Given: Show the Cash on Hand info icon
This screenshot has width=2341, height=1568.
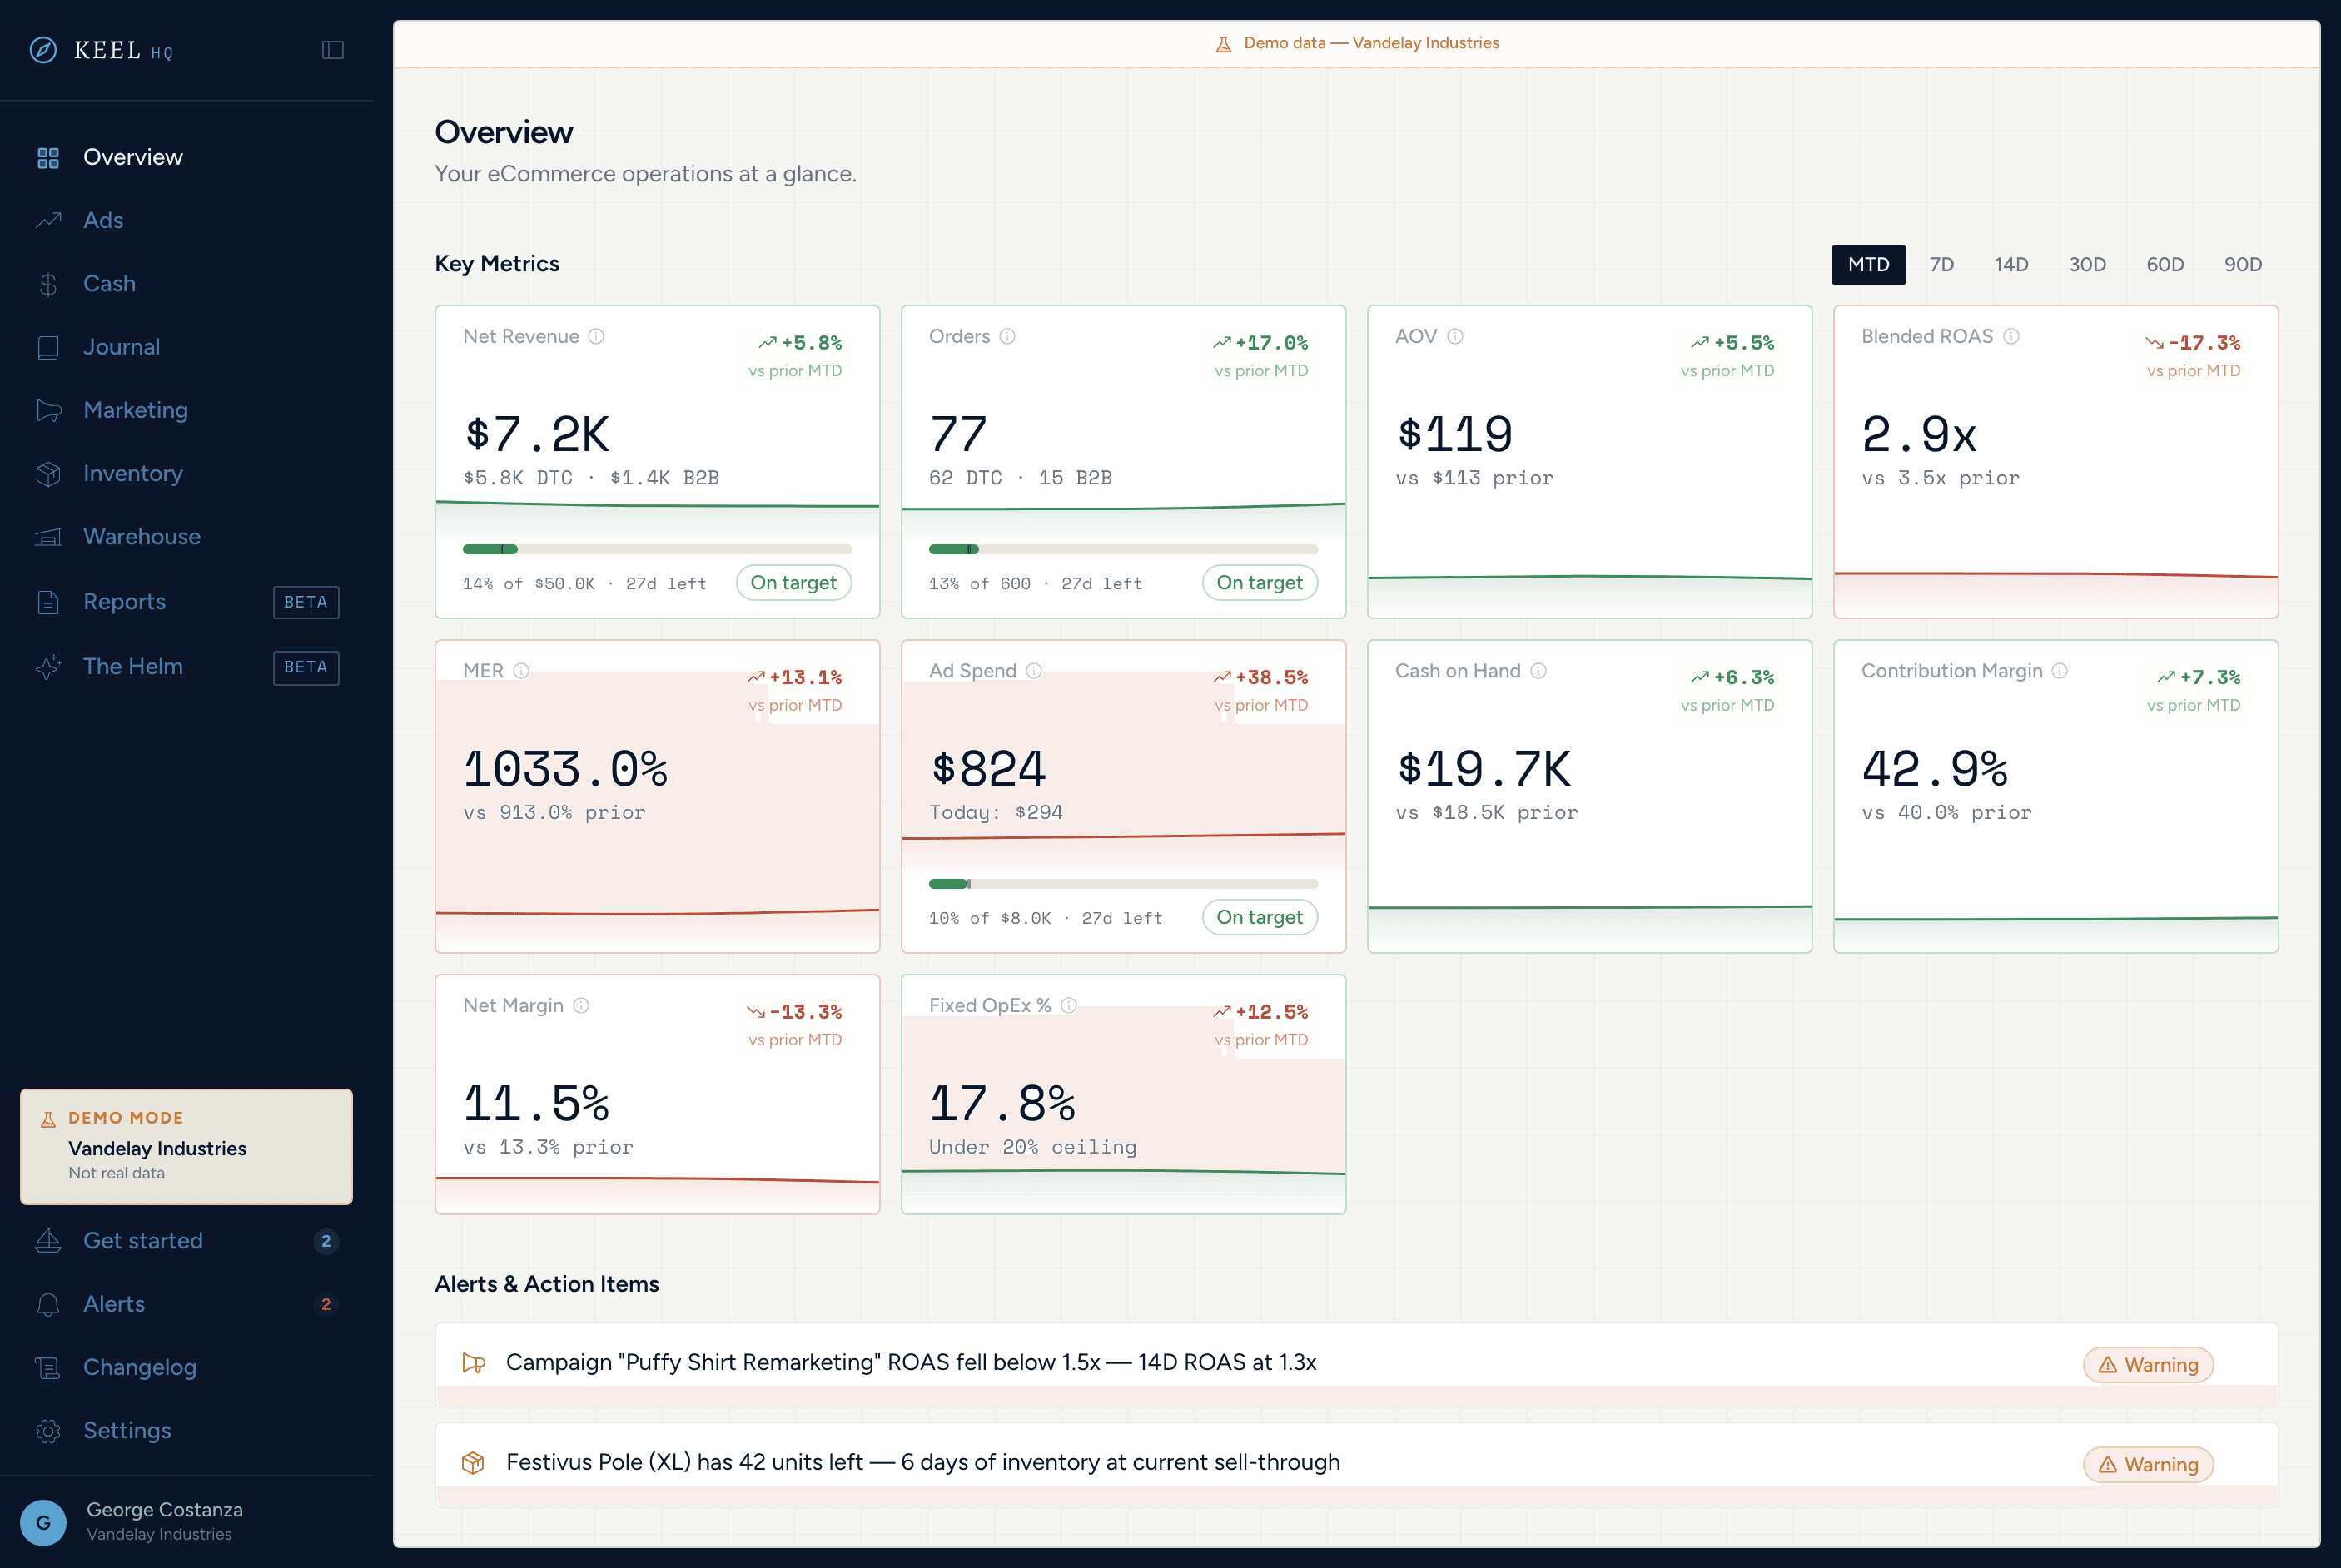Looking at the screenshot, I should (1538, 671).
